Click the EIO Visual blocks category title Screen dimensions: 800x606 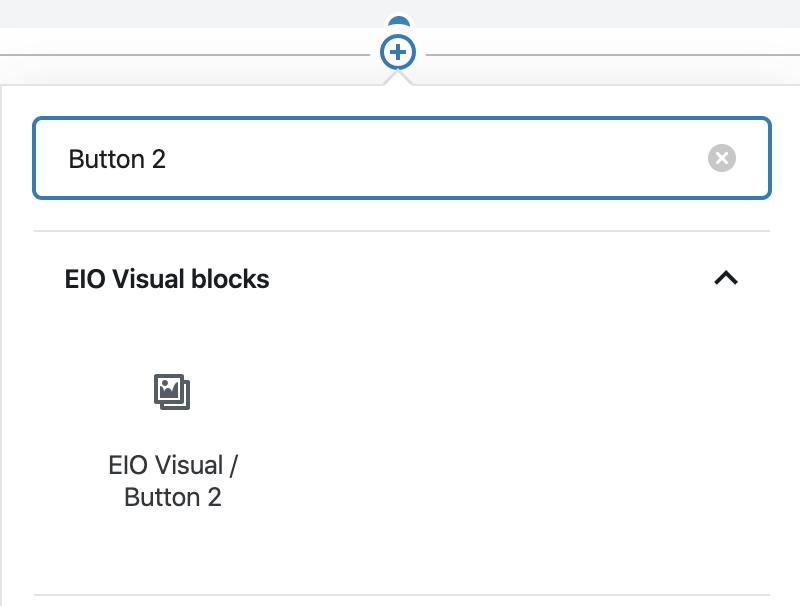click(167, 279)
